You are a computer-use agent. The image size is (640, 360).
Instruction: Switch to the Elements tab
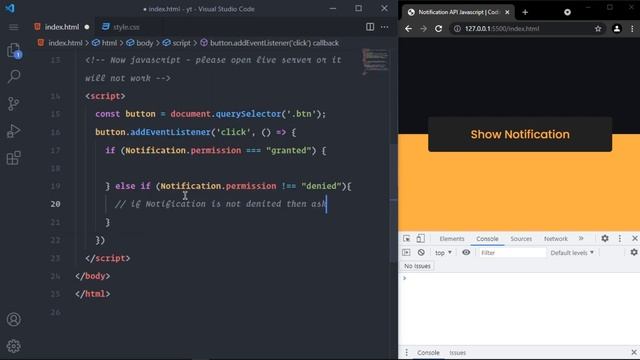point(452,239)
